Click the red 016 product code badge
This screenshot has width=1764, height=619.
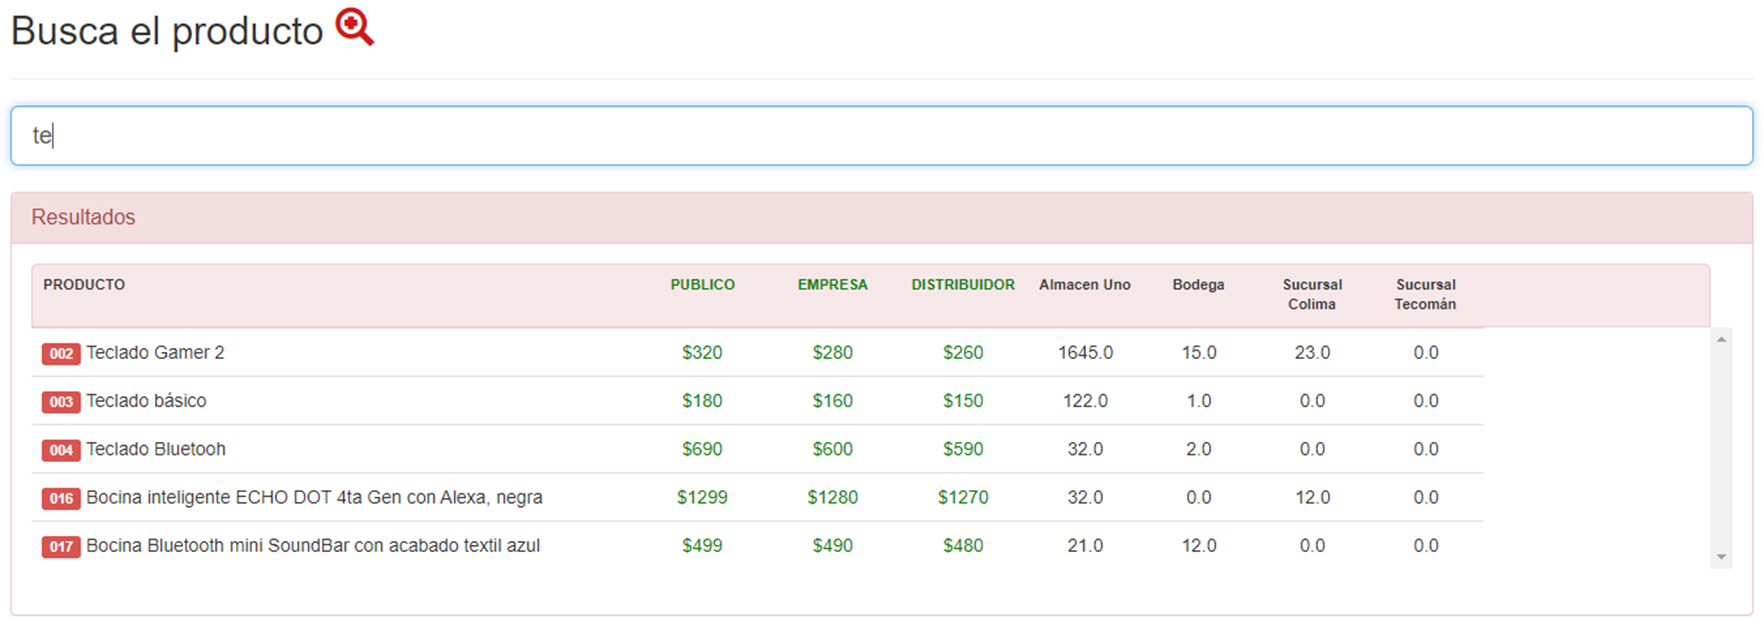click(61, 498)
